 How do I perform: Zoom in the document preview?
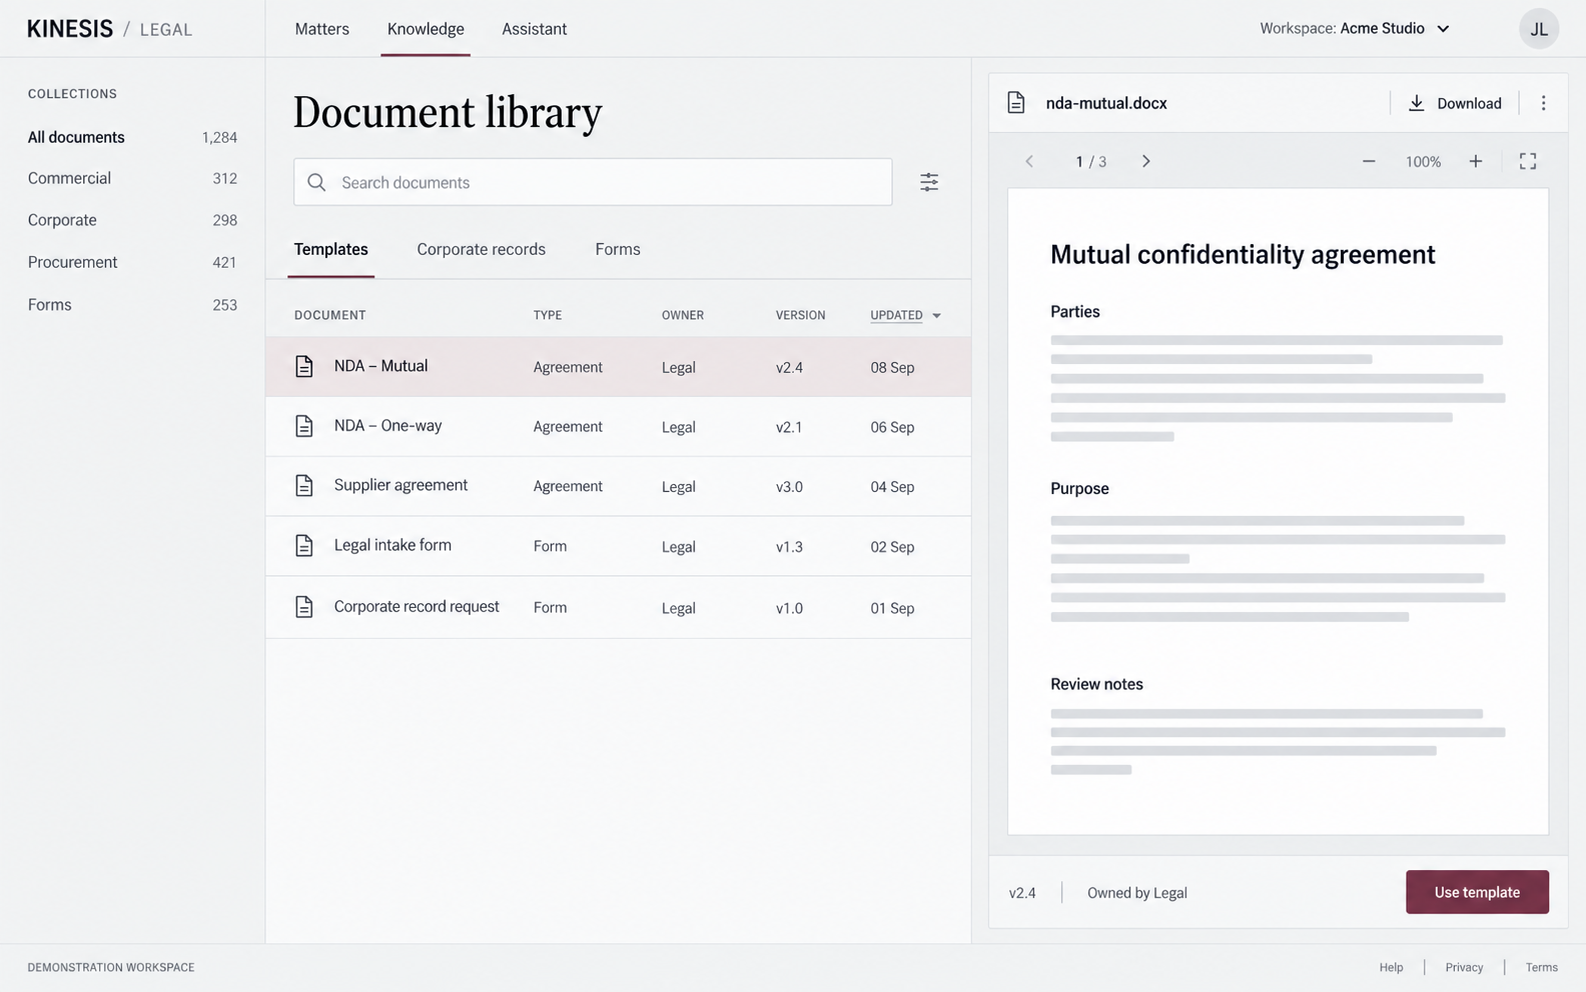click(1475, 161)
